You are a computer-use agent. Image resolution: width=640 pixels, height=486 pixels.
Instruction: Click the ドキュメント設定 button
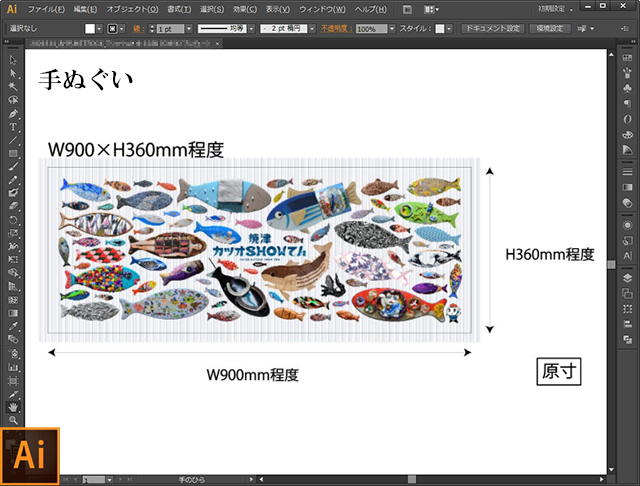point(491,29)
